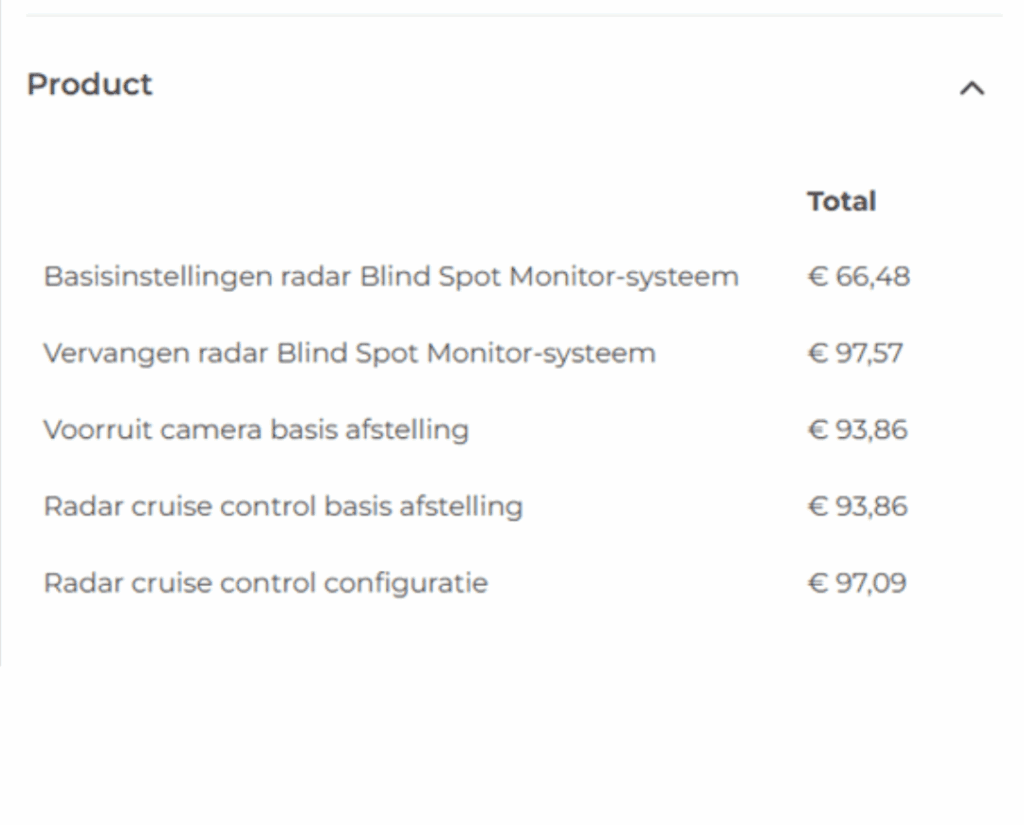Click the € 97,57 price
Screen dimensions: 1024x825
click(x=855, y=353)
